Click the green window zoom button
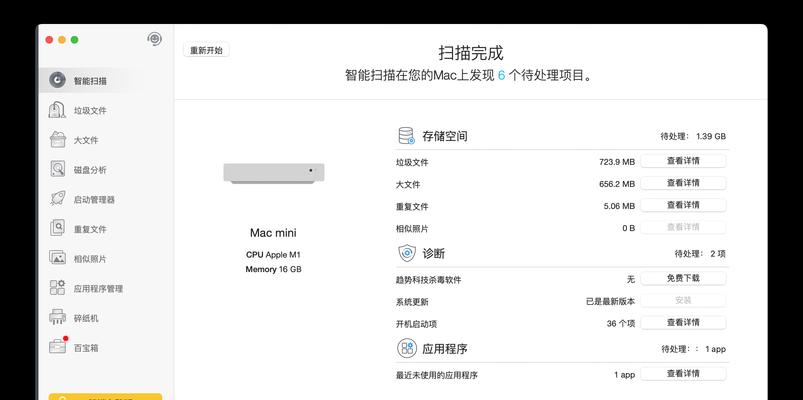The image size is (803, 400). pos(74,39)
